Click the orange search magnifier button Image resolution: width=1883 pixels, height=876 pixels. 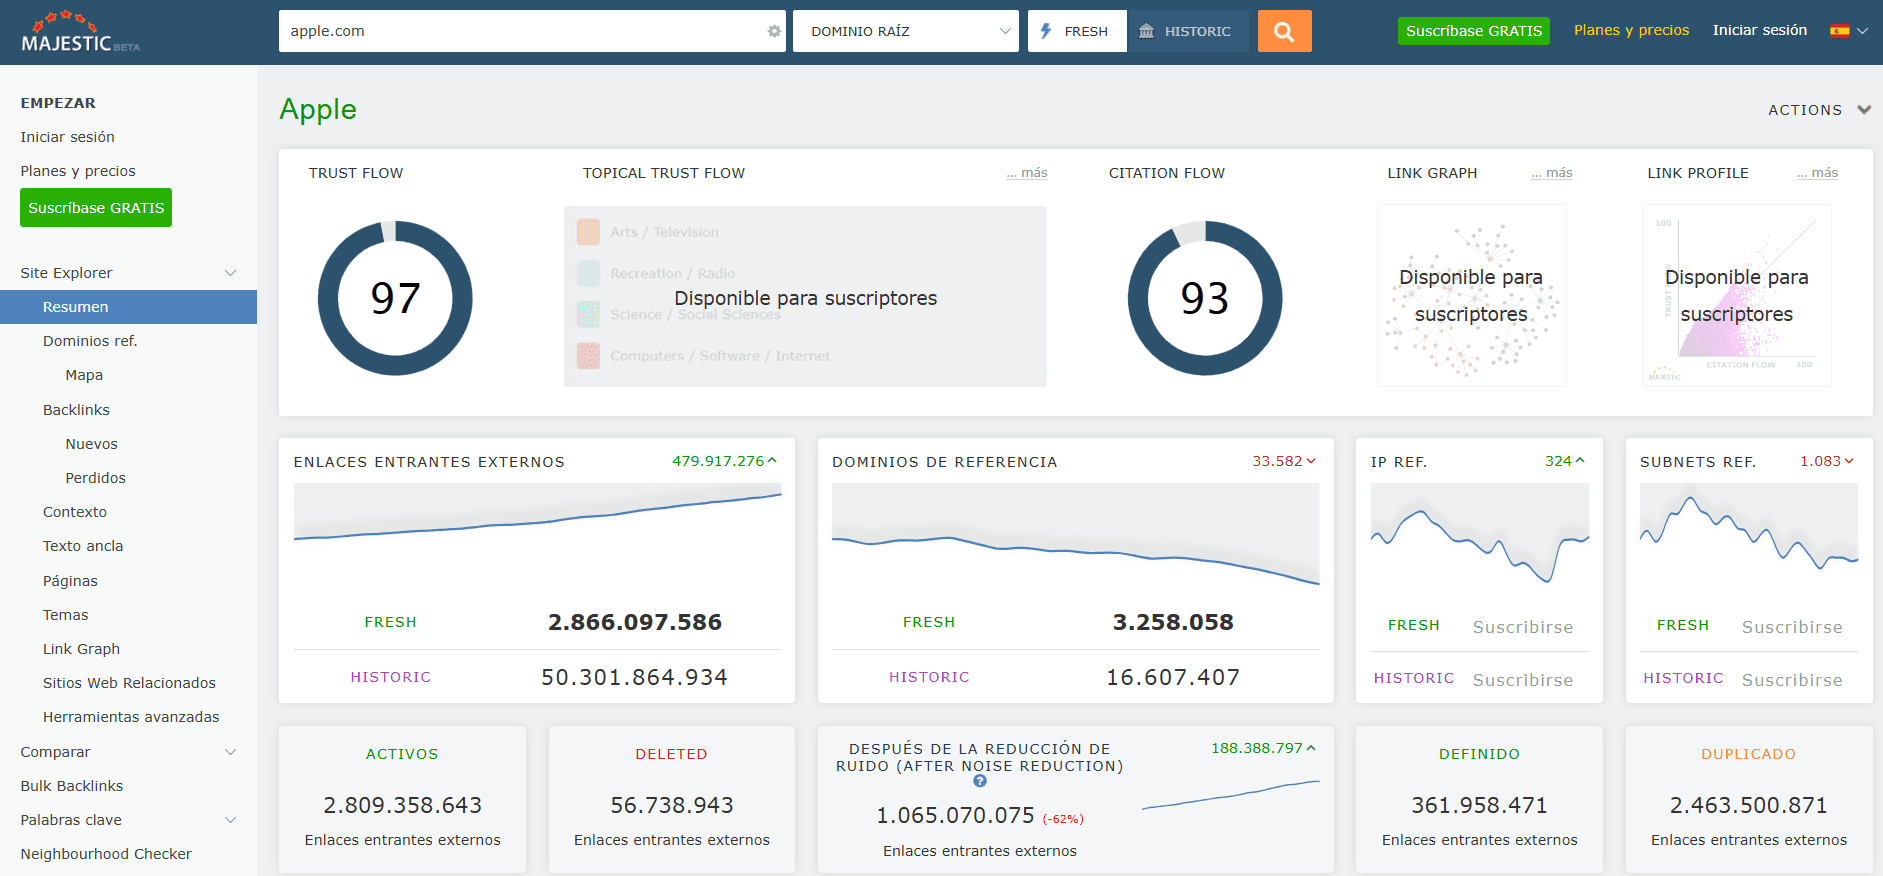[x=1284, y=31]
